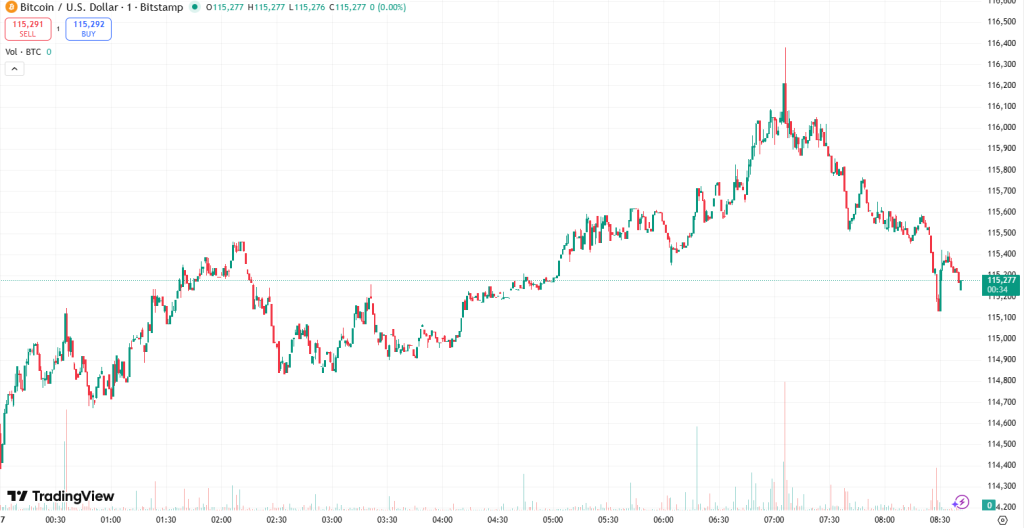
Task: Open the purple lightning go-to-realtime icon
Action: click(961, 502)
